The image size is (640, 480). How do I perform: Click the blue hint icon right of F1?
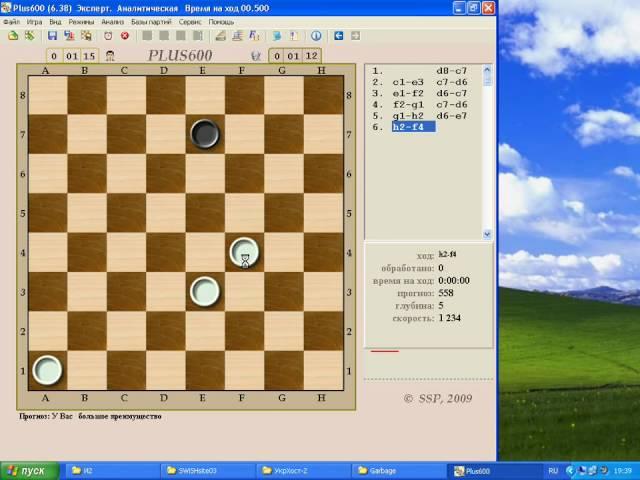pos(277,36)
